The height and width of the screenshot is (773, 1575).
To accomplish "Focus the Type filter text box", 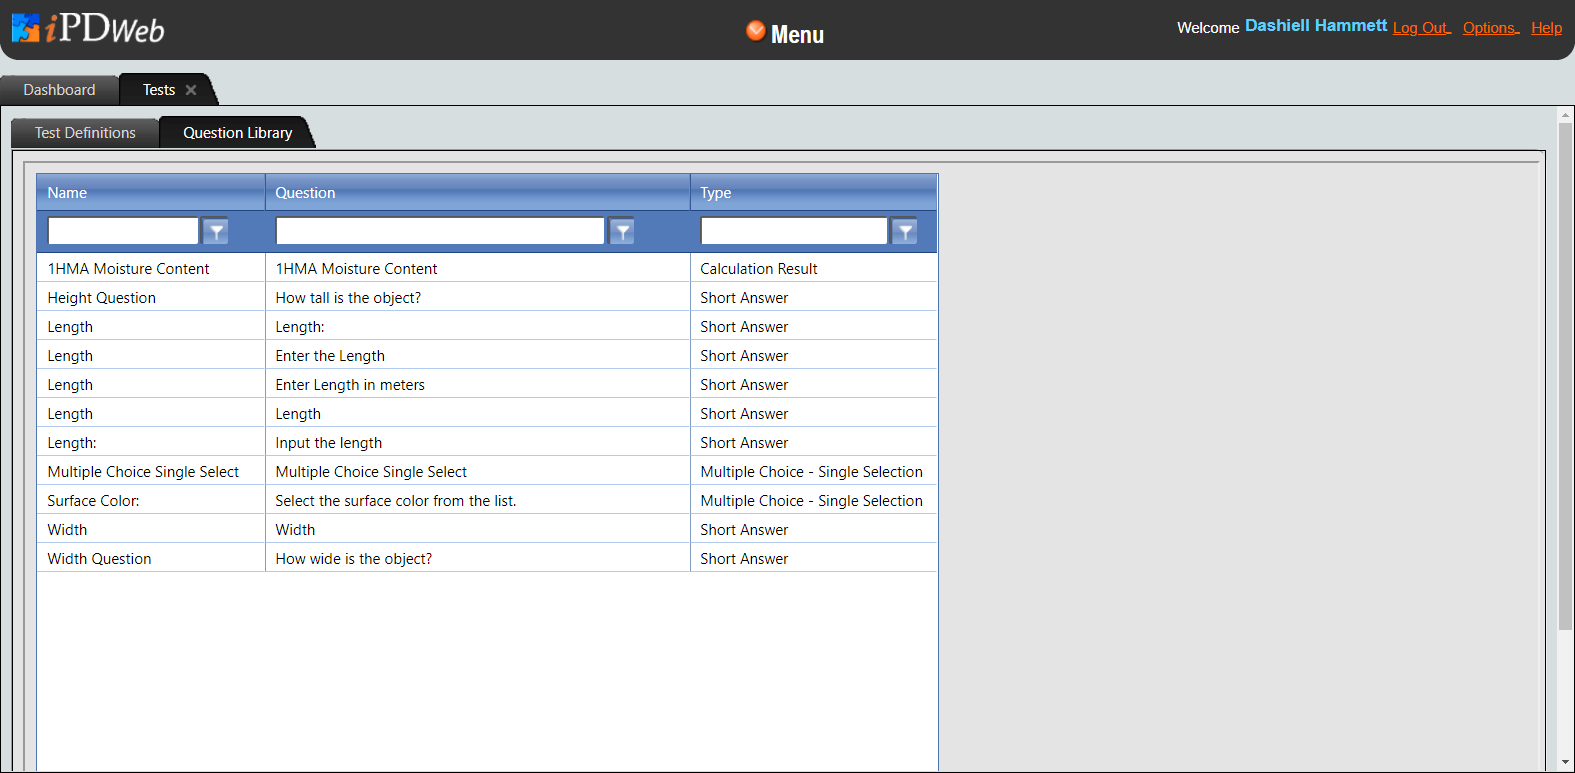I will pyautogui.click(x=794, y=231).
